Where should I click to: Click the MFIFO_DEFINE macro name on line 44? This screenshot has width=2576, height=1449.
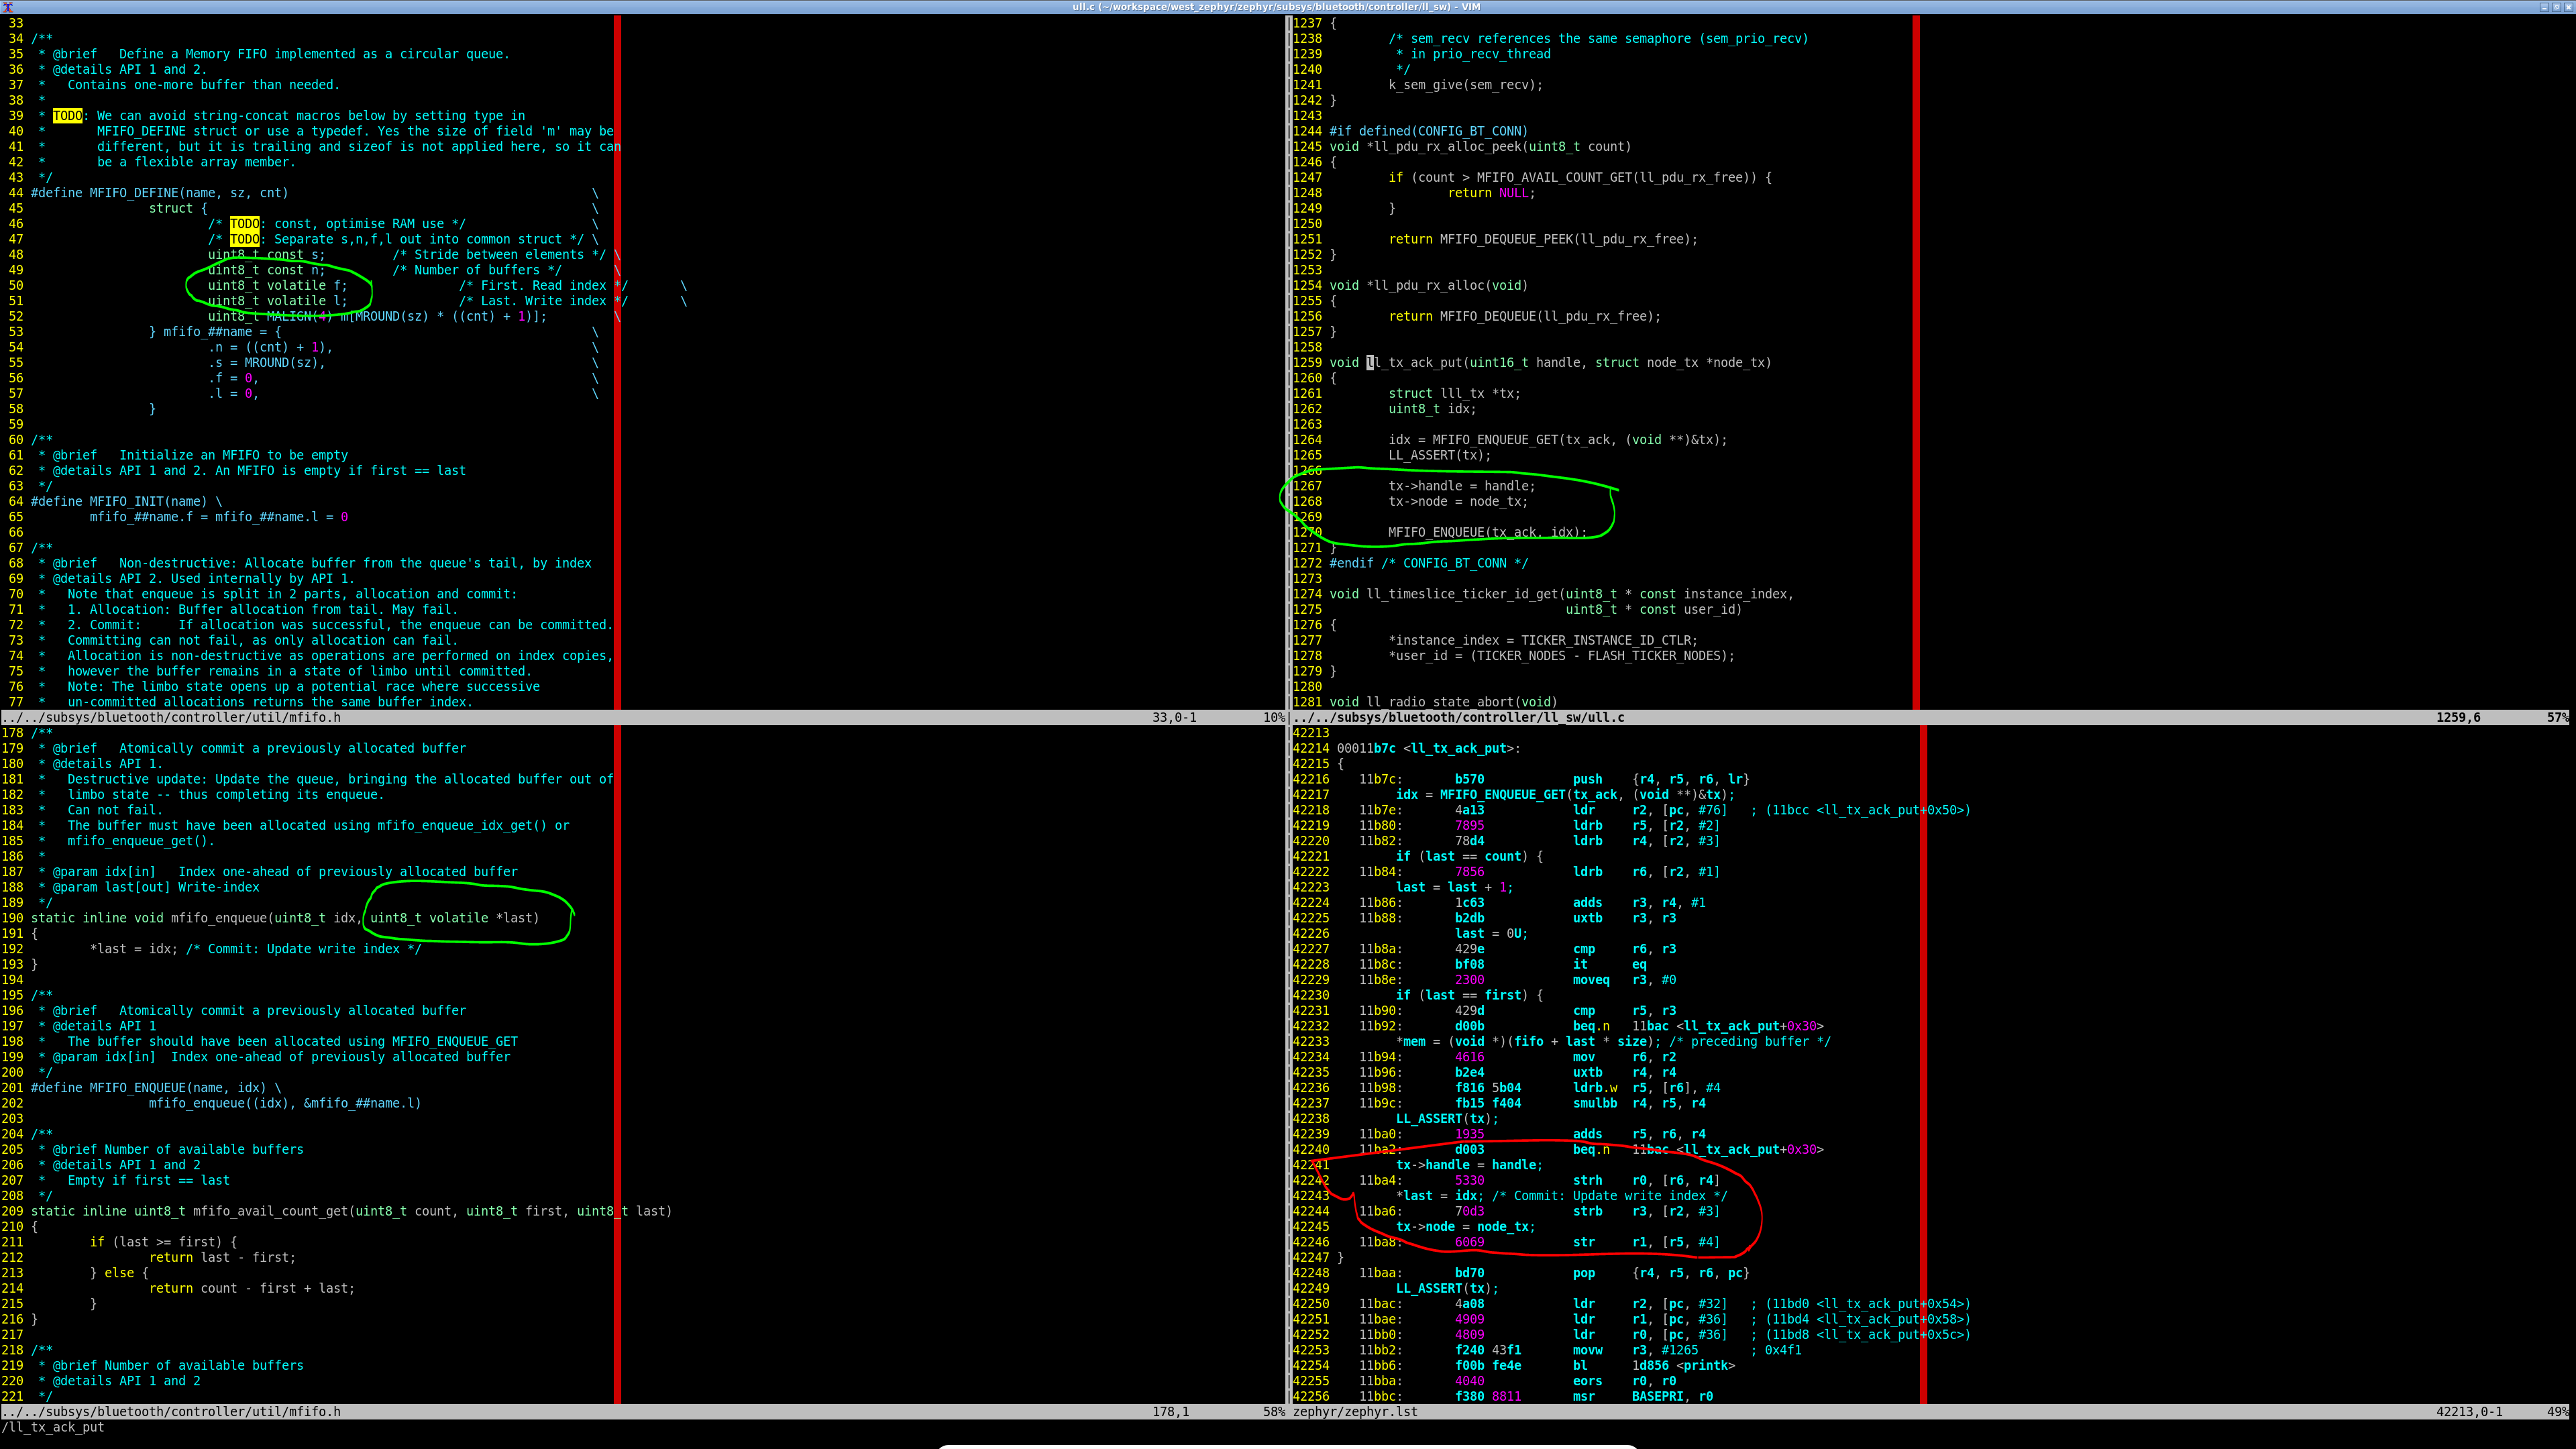(x=135, y=193)
